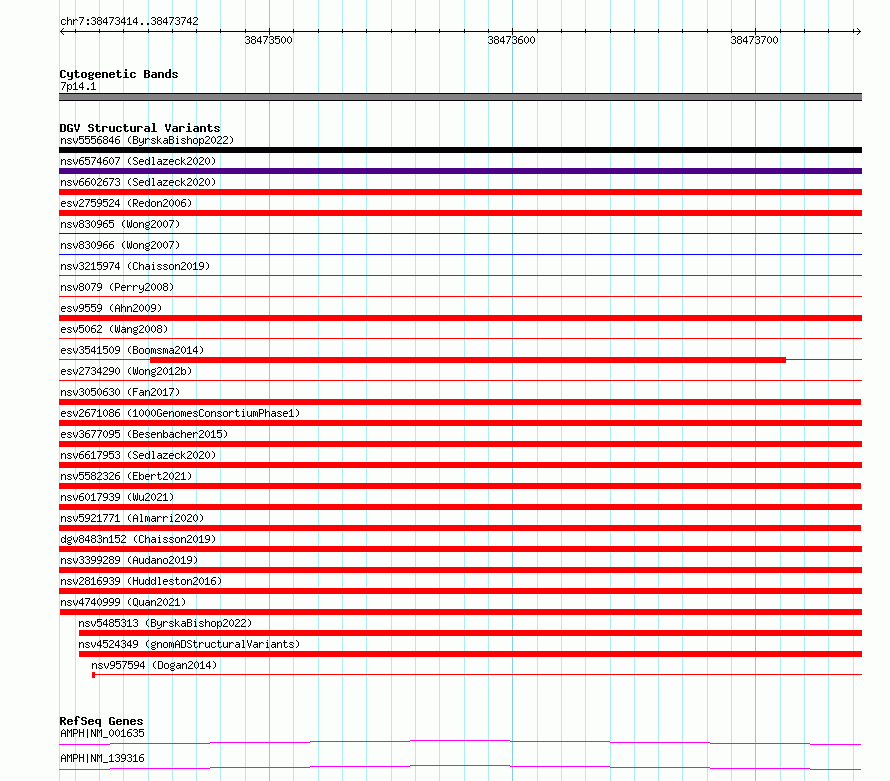Click nsv830966 (Wong2007) label
The image size is (890, 781).
point(120,245)
